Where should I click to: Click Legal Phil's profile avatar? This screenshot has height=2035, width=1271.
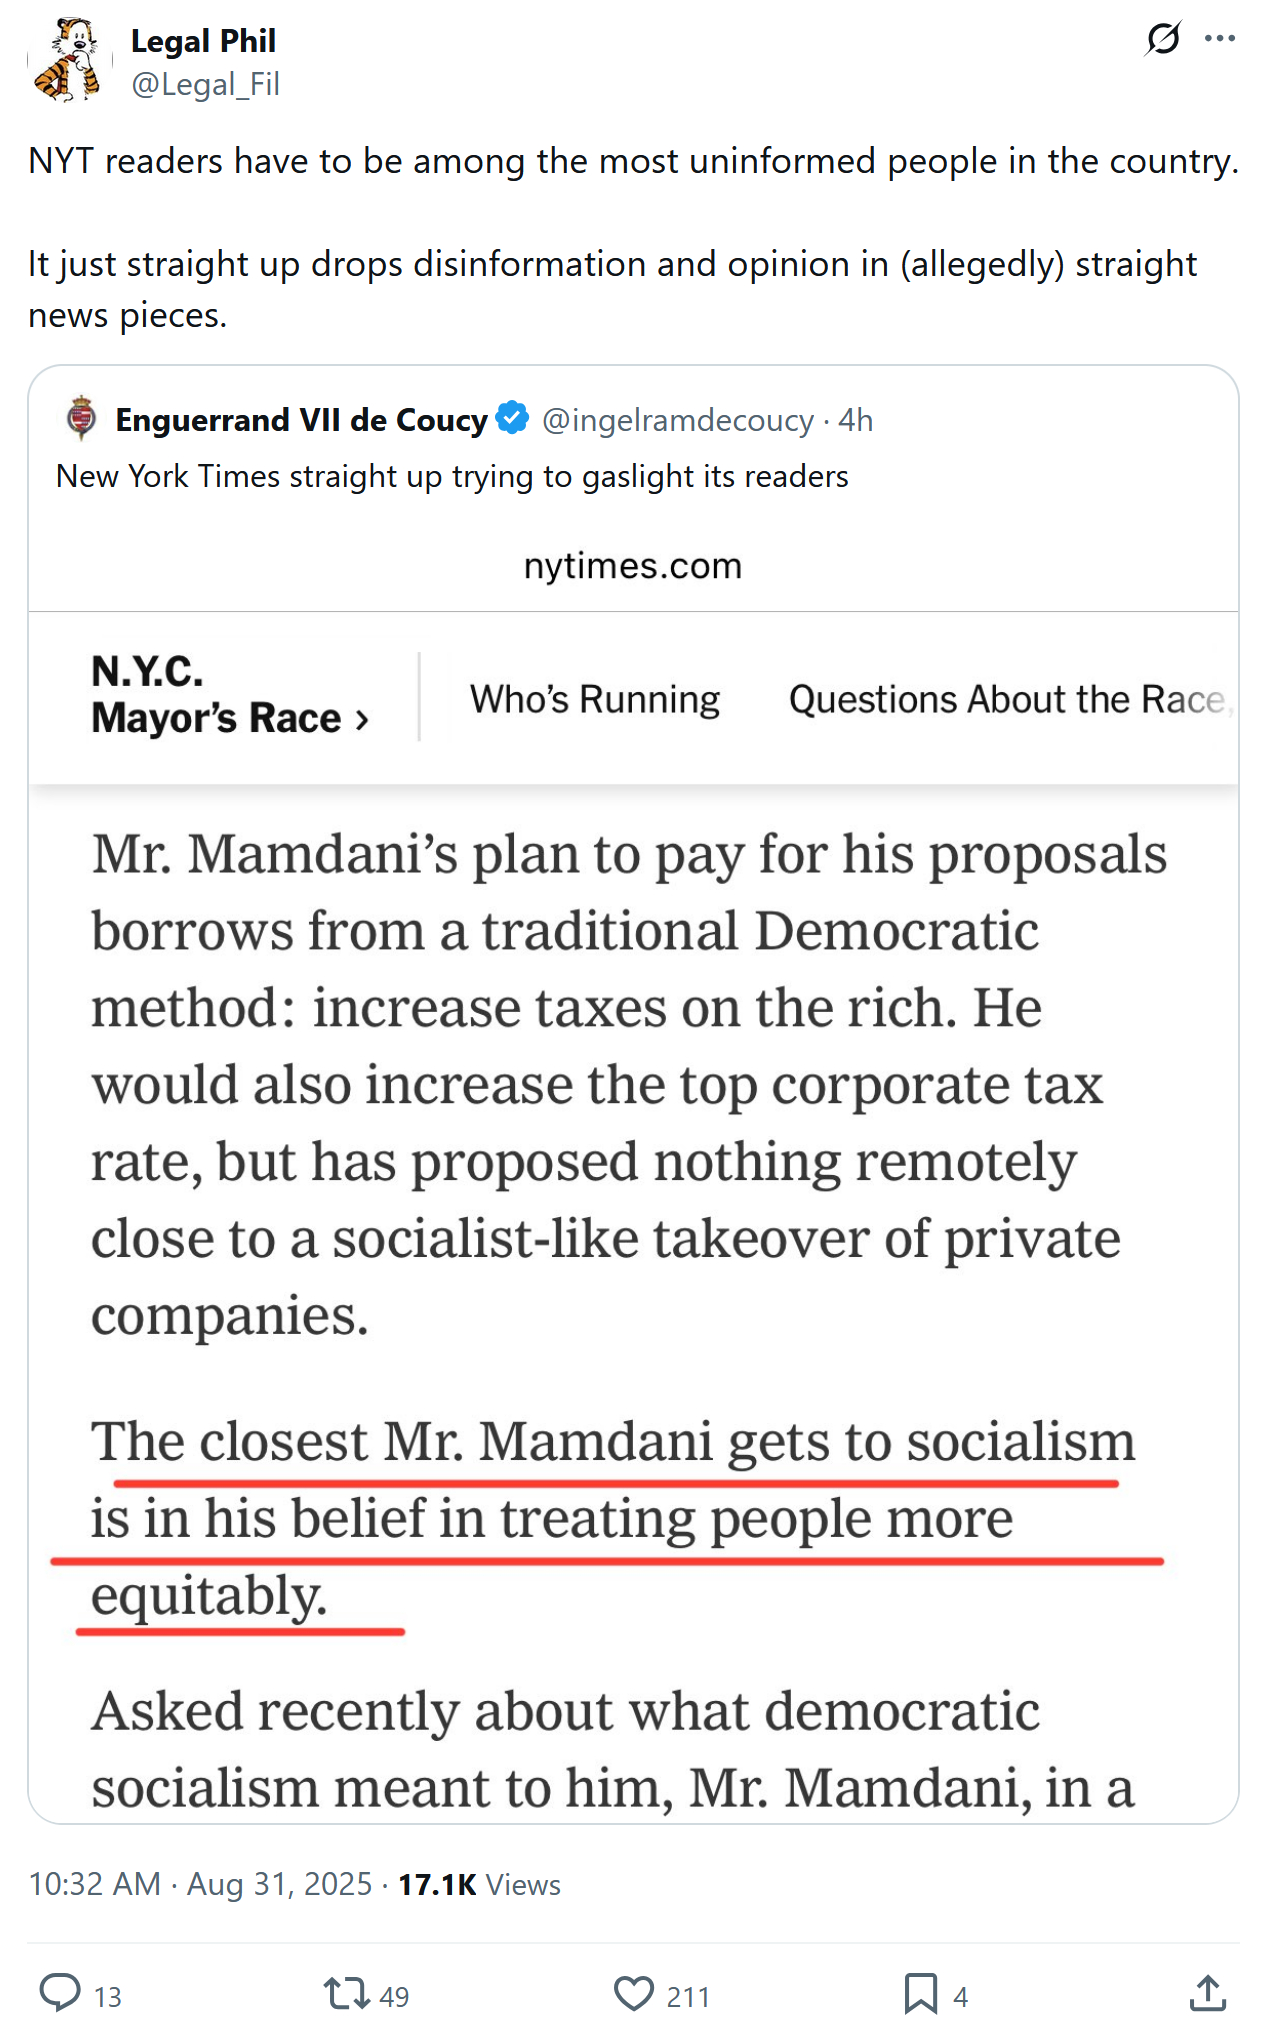coord(68,62)
